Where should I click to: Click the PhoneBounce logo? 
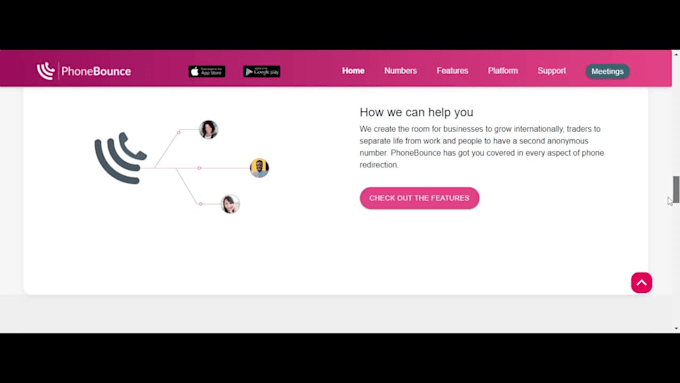pyautogui.click(x=84, y=71)
